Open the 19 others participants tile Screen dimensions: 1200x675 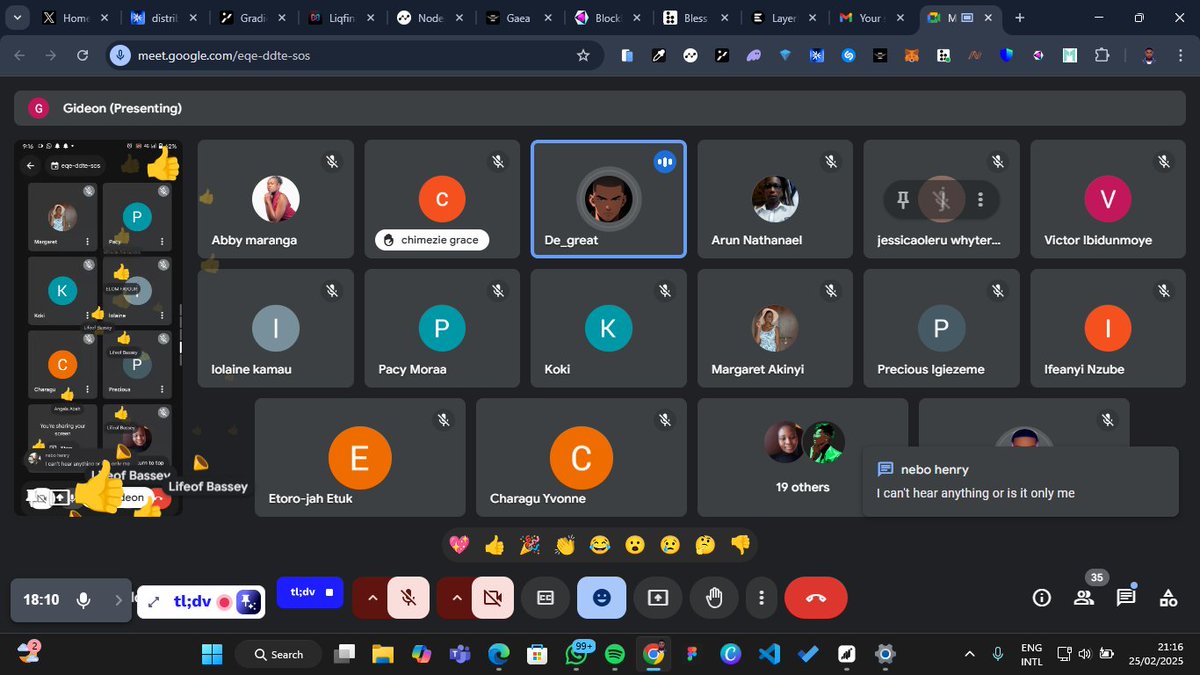(803, 457)
